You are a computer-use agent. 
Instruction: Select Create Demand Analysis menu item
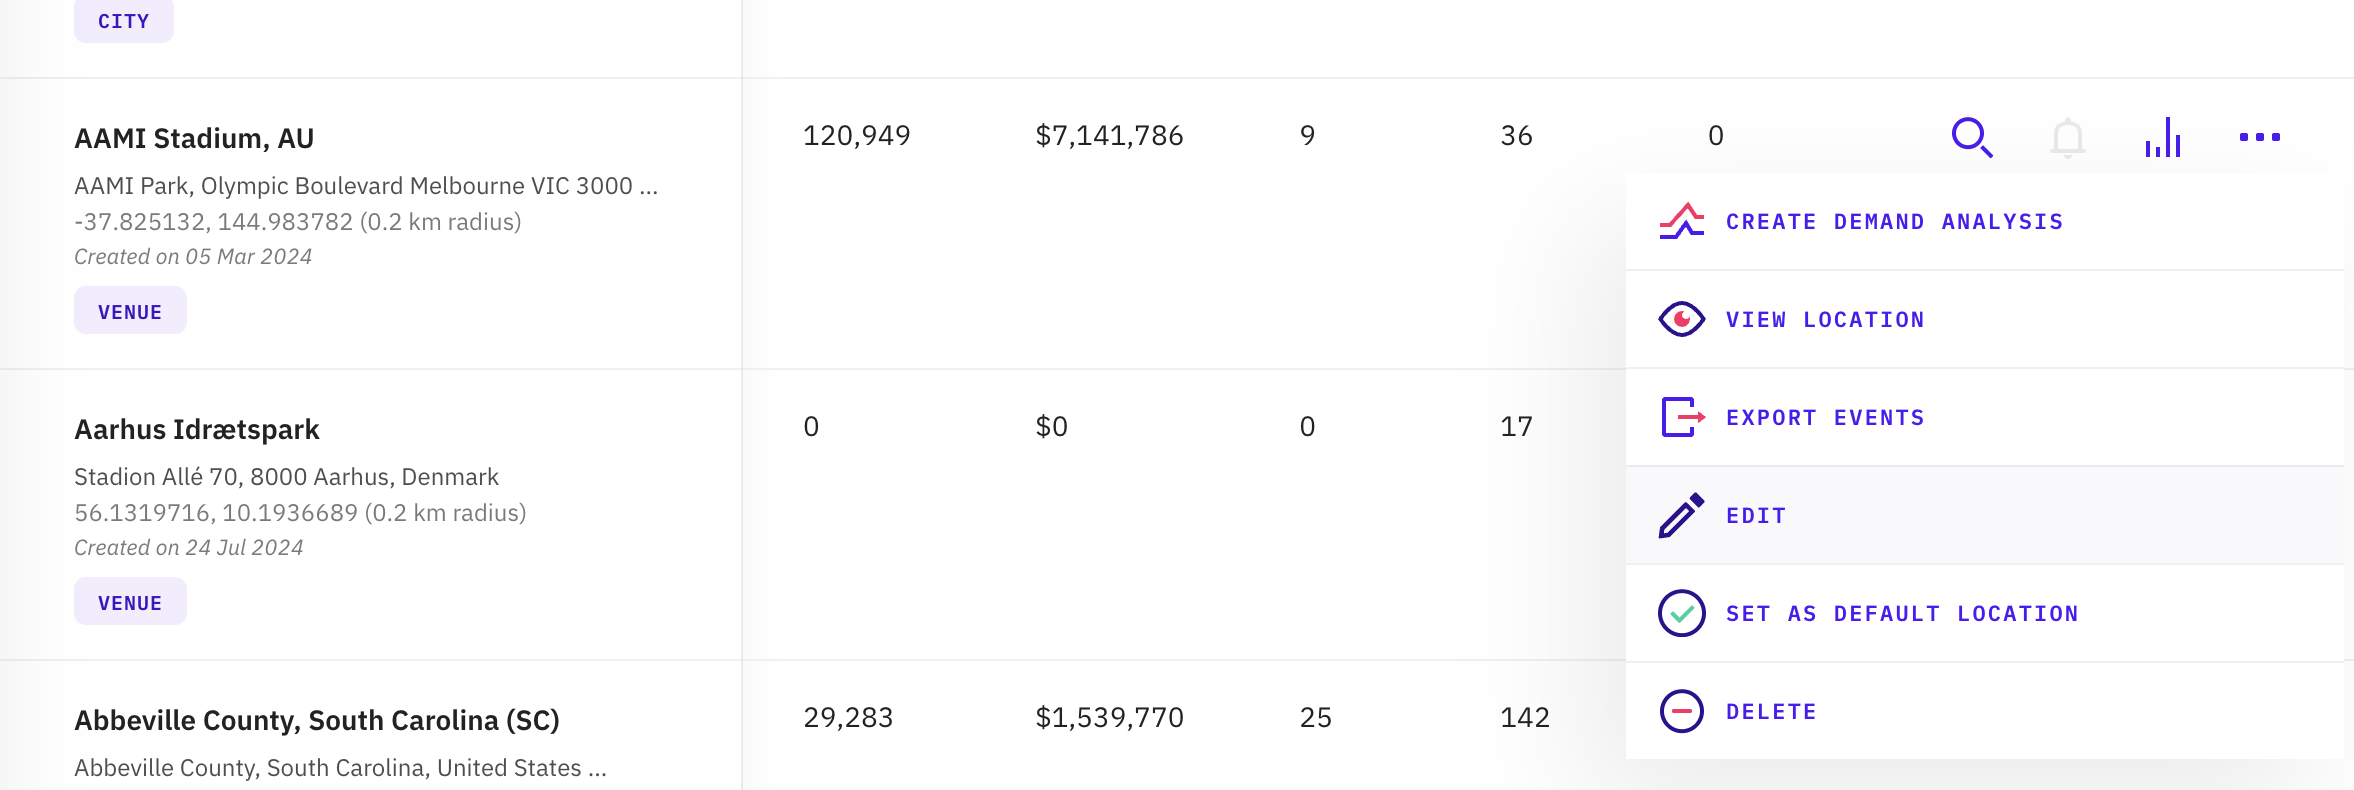[1894, 222]
